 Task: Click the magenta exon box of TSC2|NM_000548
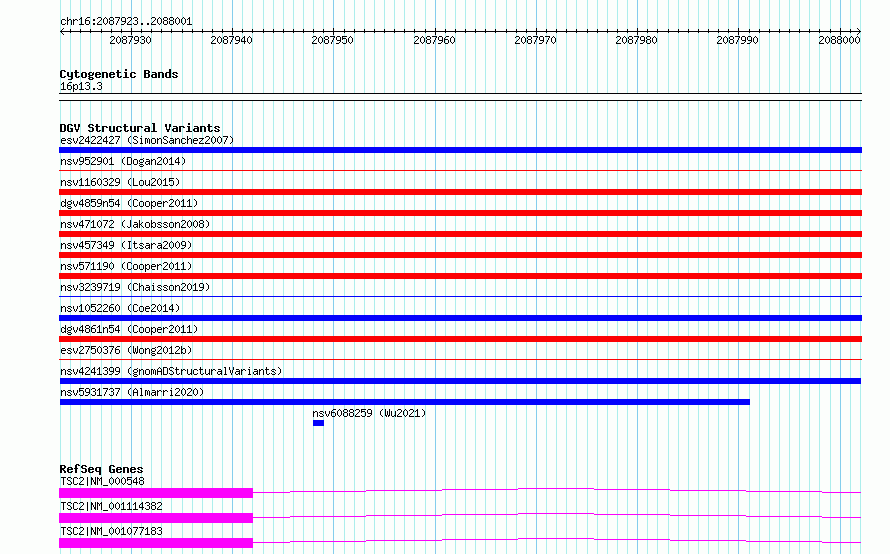[x=156, y=493]
